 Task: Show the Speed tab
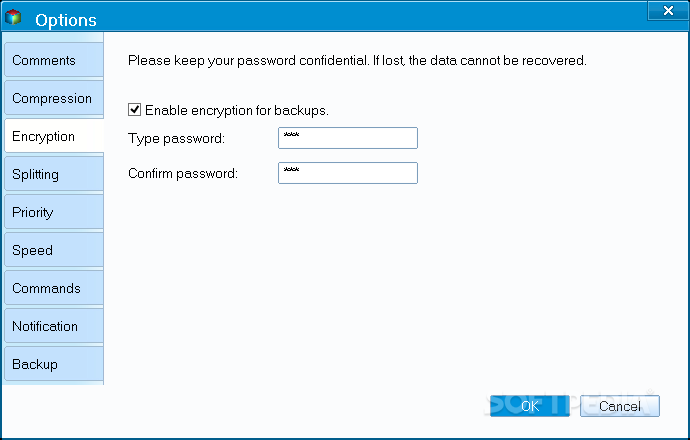(52, 251)
